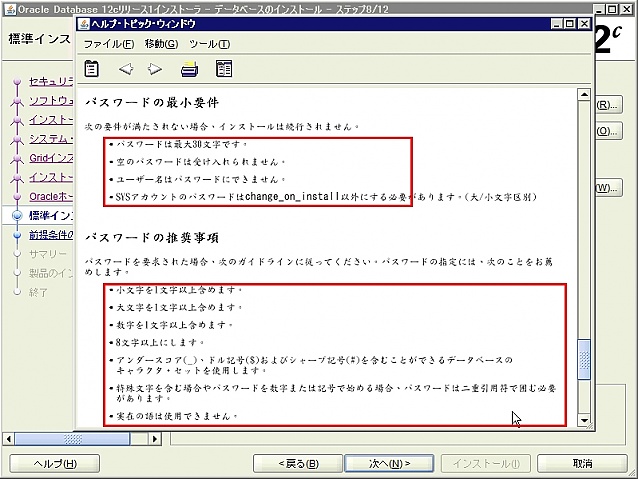Click the help window vertical scrollbar thumb
The image size is (638, 479).
click(x=584, y=360)
